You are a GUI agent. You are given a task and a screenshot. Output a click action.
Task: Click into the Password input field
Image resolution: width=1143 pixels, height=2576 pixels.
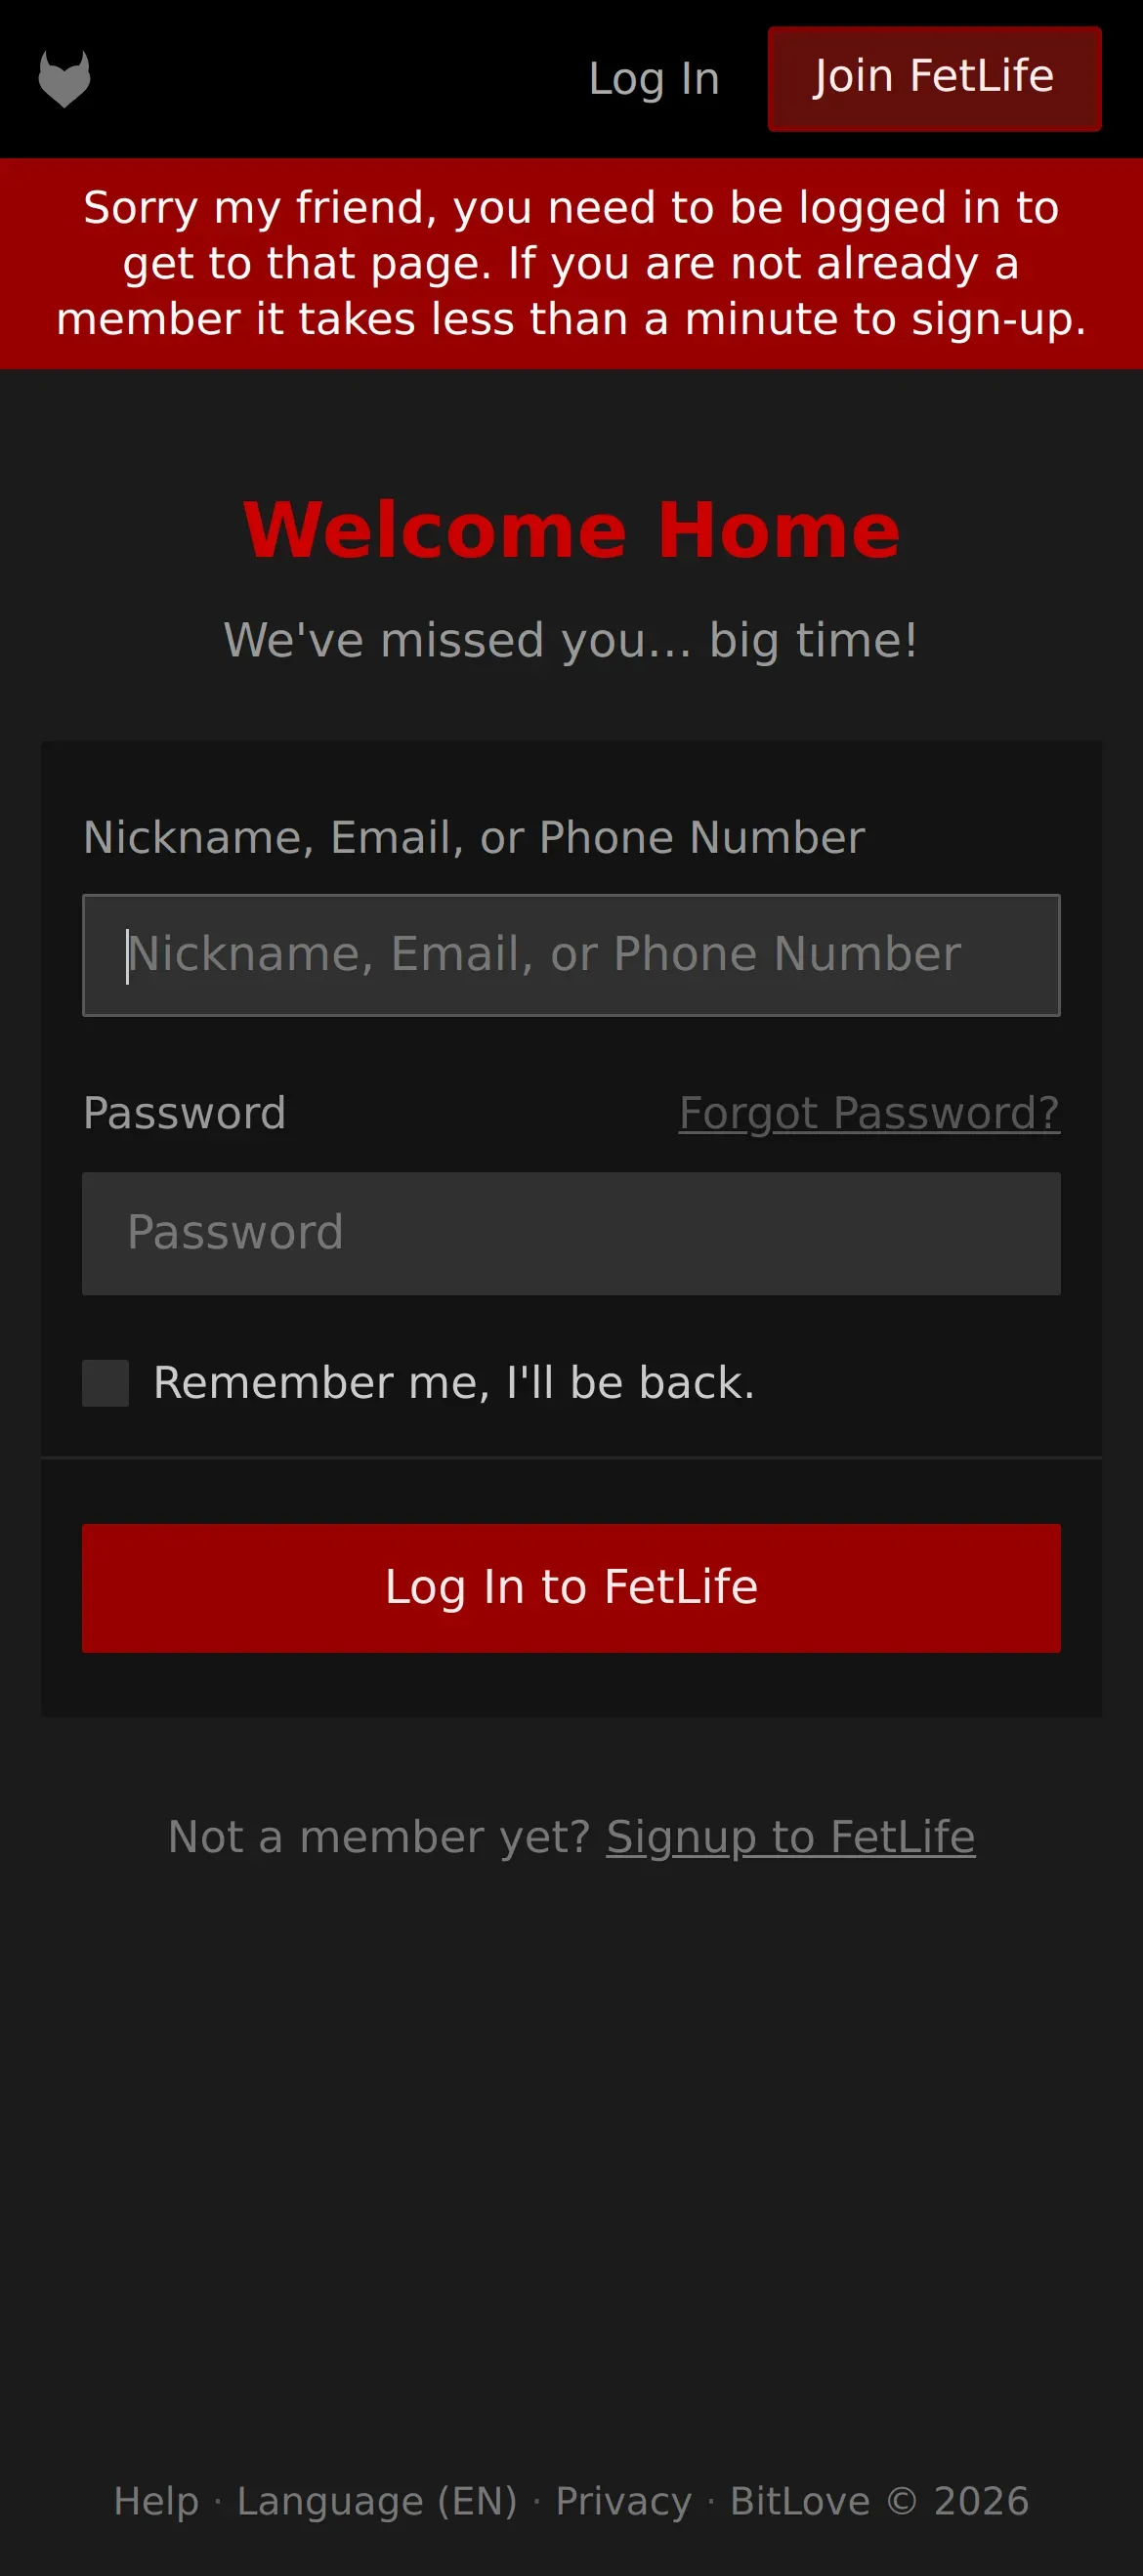click(571, 1233)
